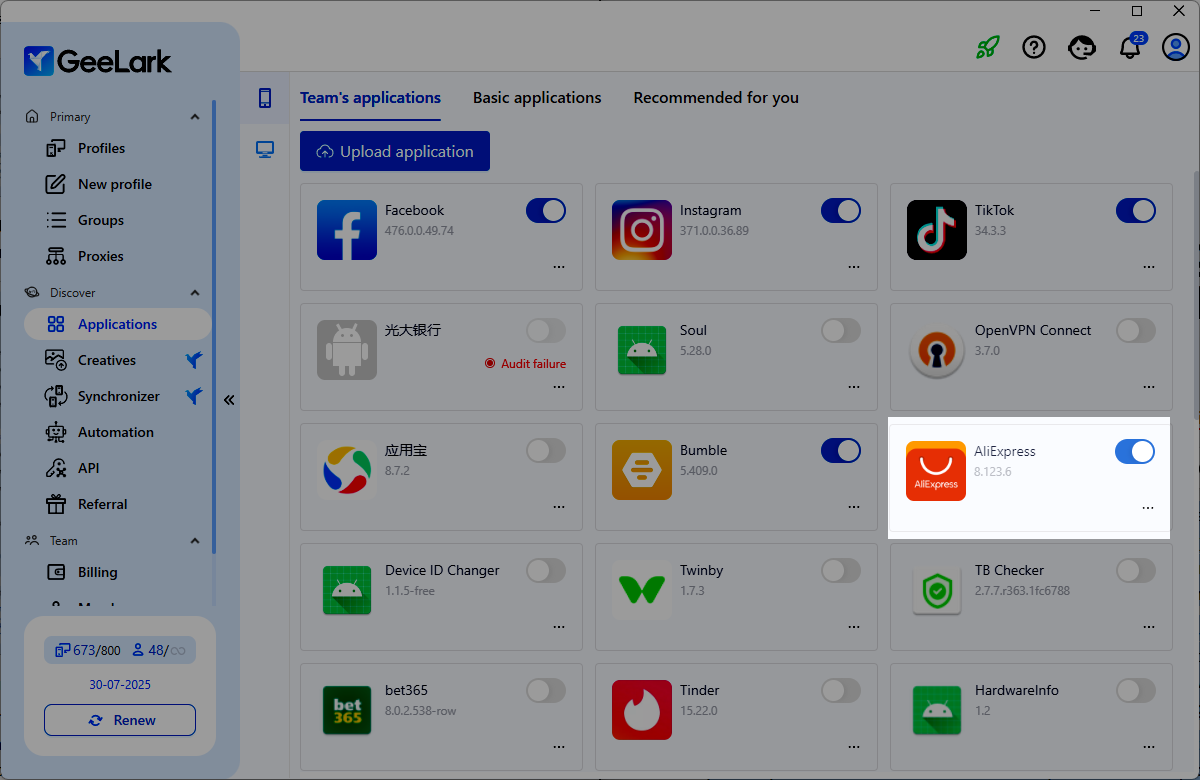Open more options for Soul
This screenshot has width=1200, height=780.
[854, 387]
